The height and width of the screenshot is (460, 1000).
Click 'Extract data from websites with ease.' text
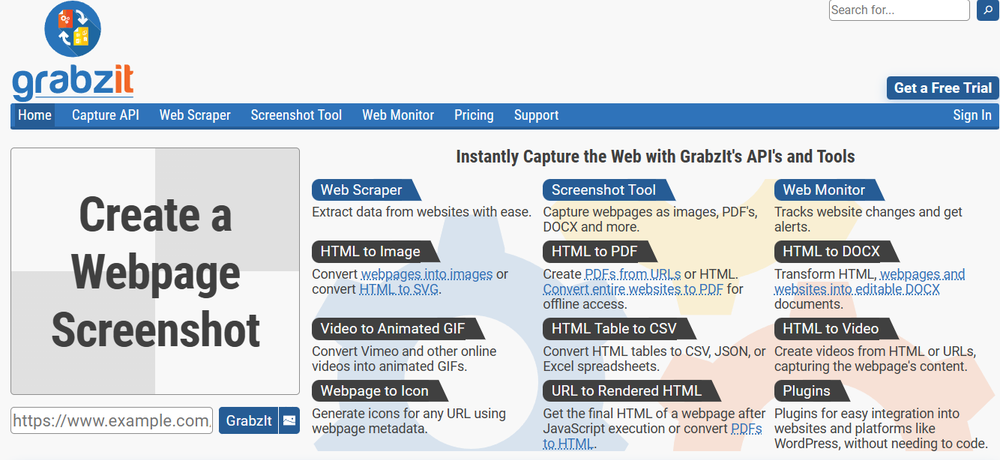click(x=422, y=212)
